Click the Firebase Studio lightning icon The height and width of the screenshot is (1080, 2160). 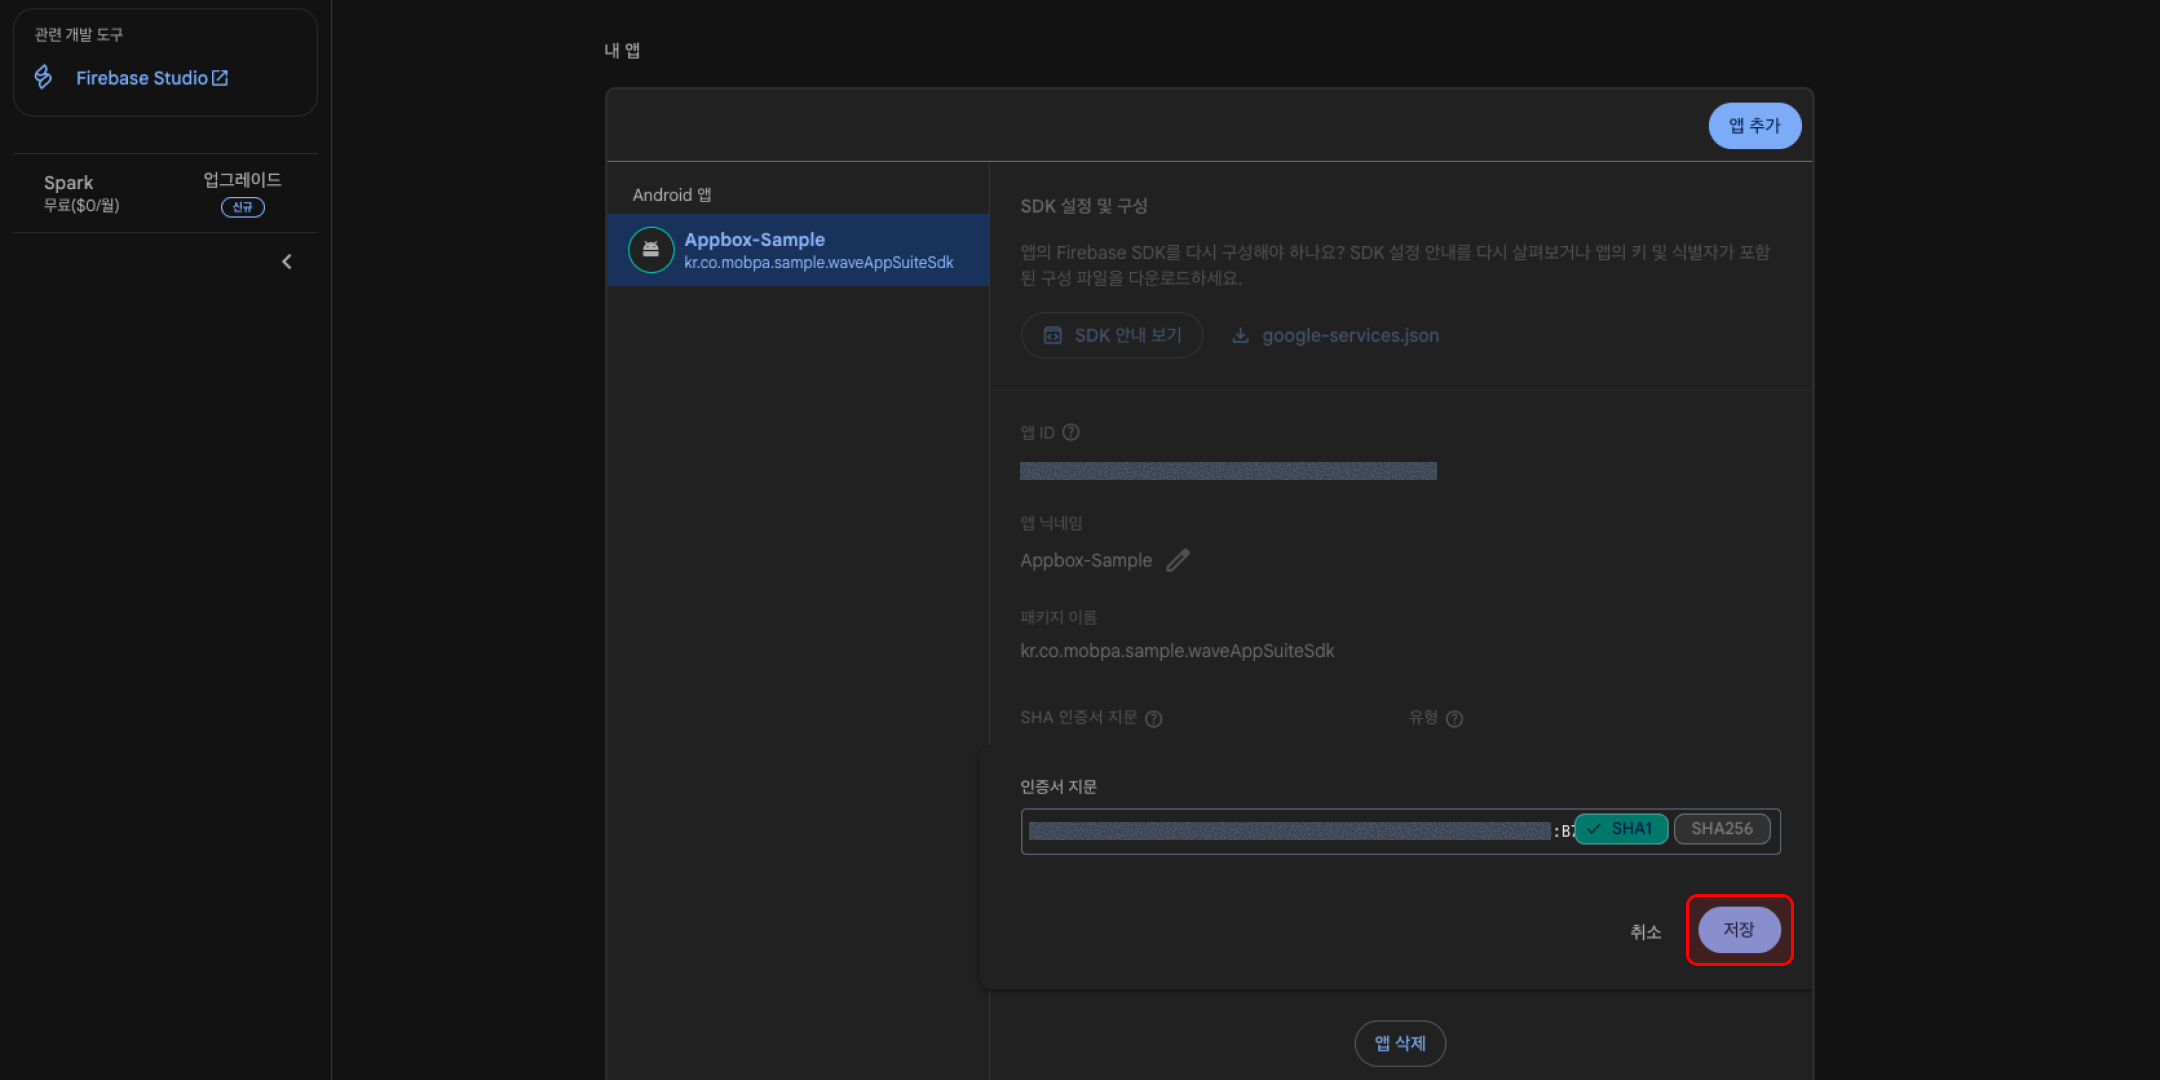click(43, 77)
